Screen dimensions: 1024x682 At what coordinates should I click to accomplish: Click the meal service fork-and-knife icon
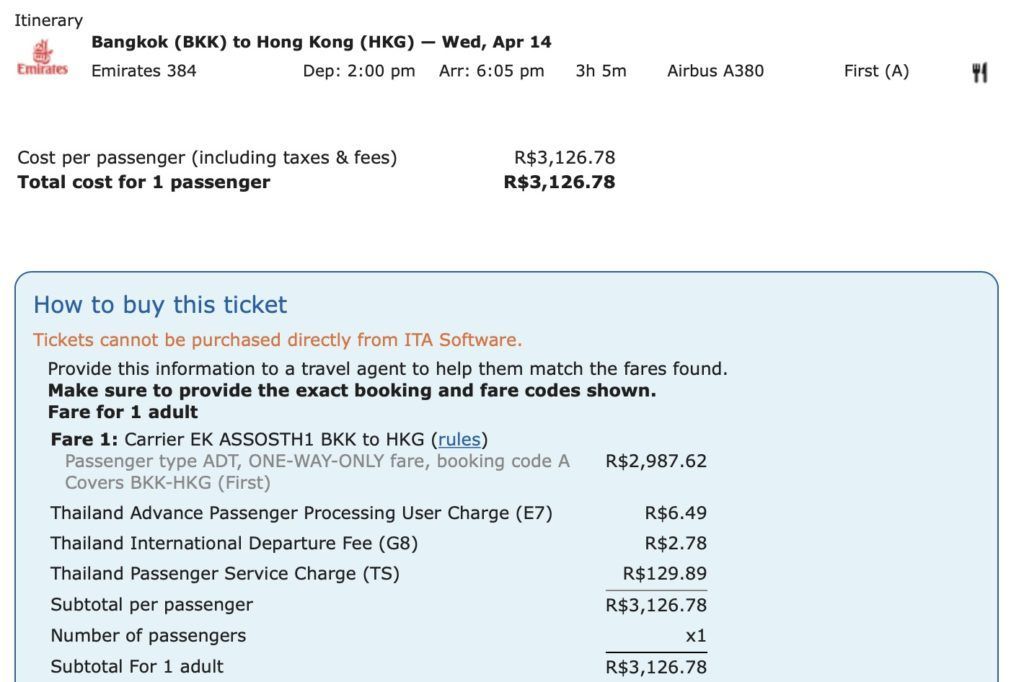pyautogui.click(x=979, y=72)
